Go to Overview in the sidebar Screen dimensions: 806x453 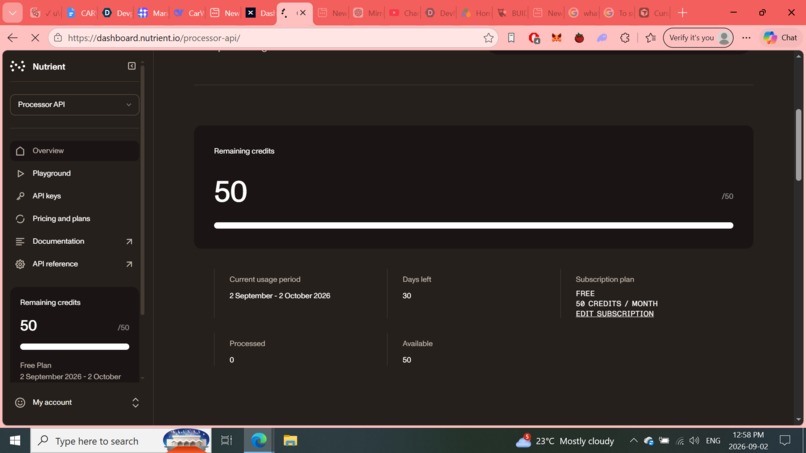75,151
